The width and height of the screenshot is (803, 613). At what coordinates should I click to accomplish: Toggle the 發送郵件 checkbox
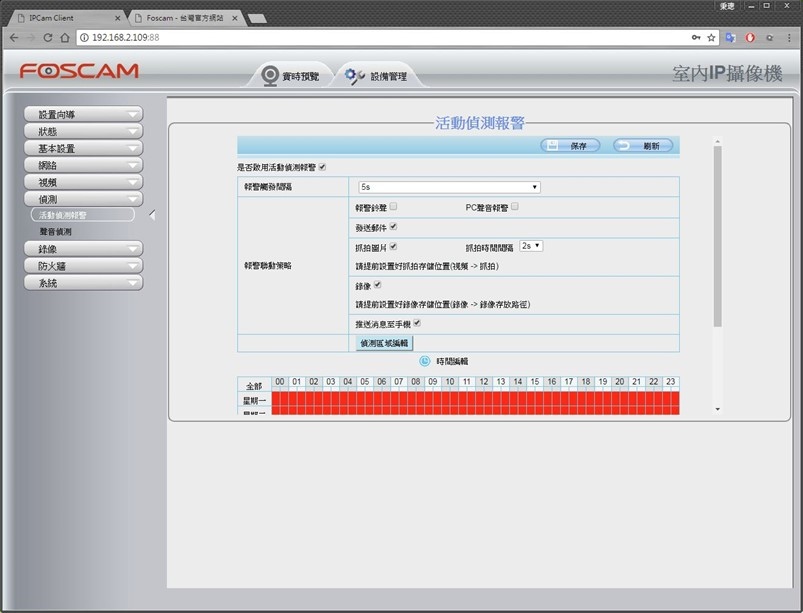click(x=393, y=226)
